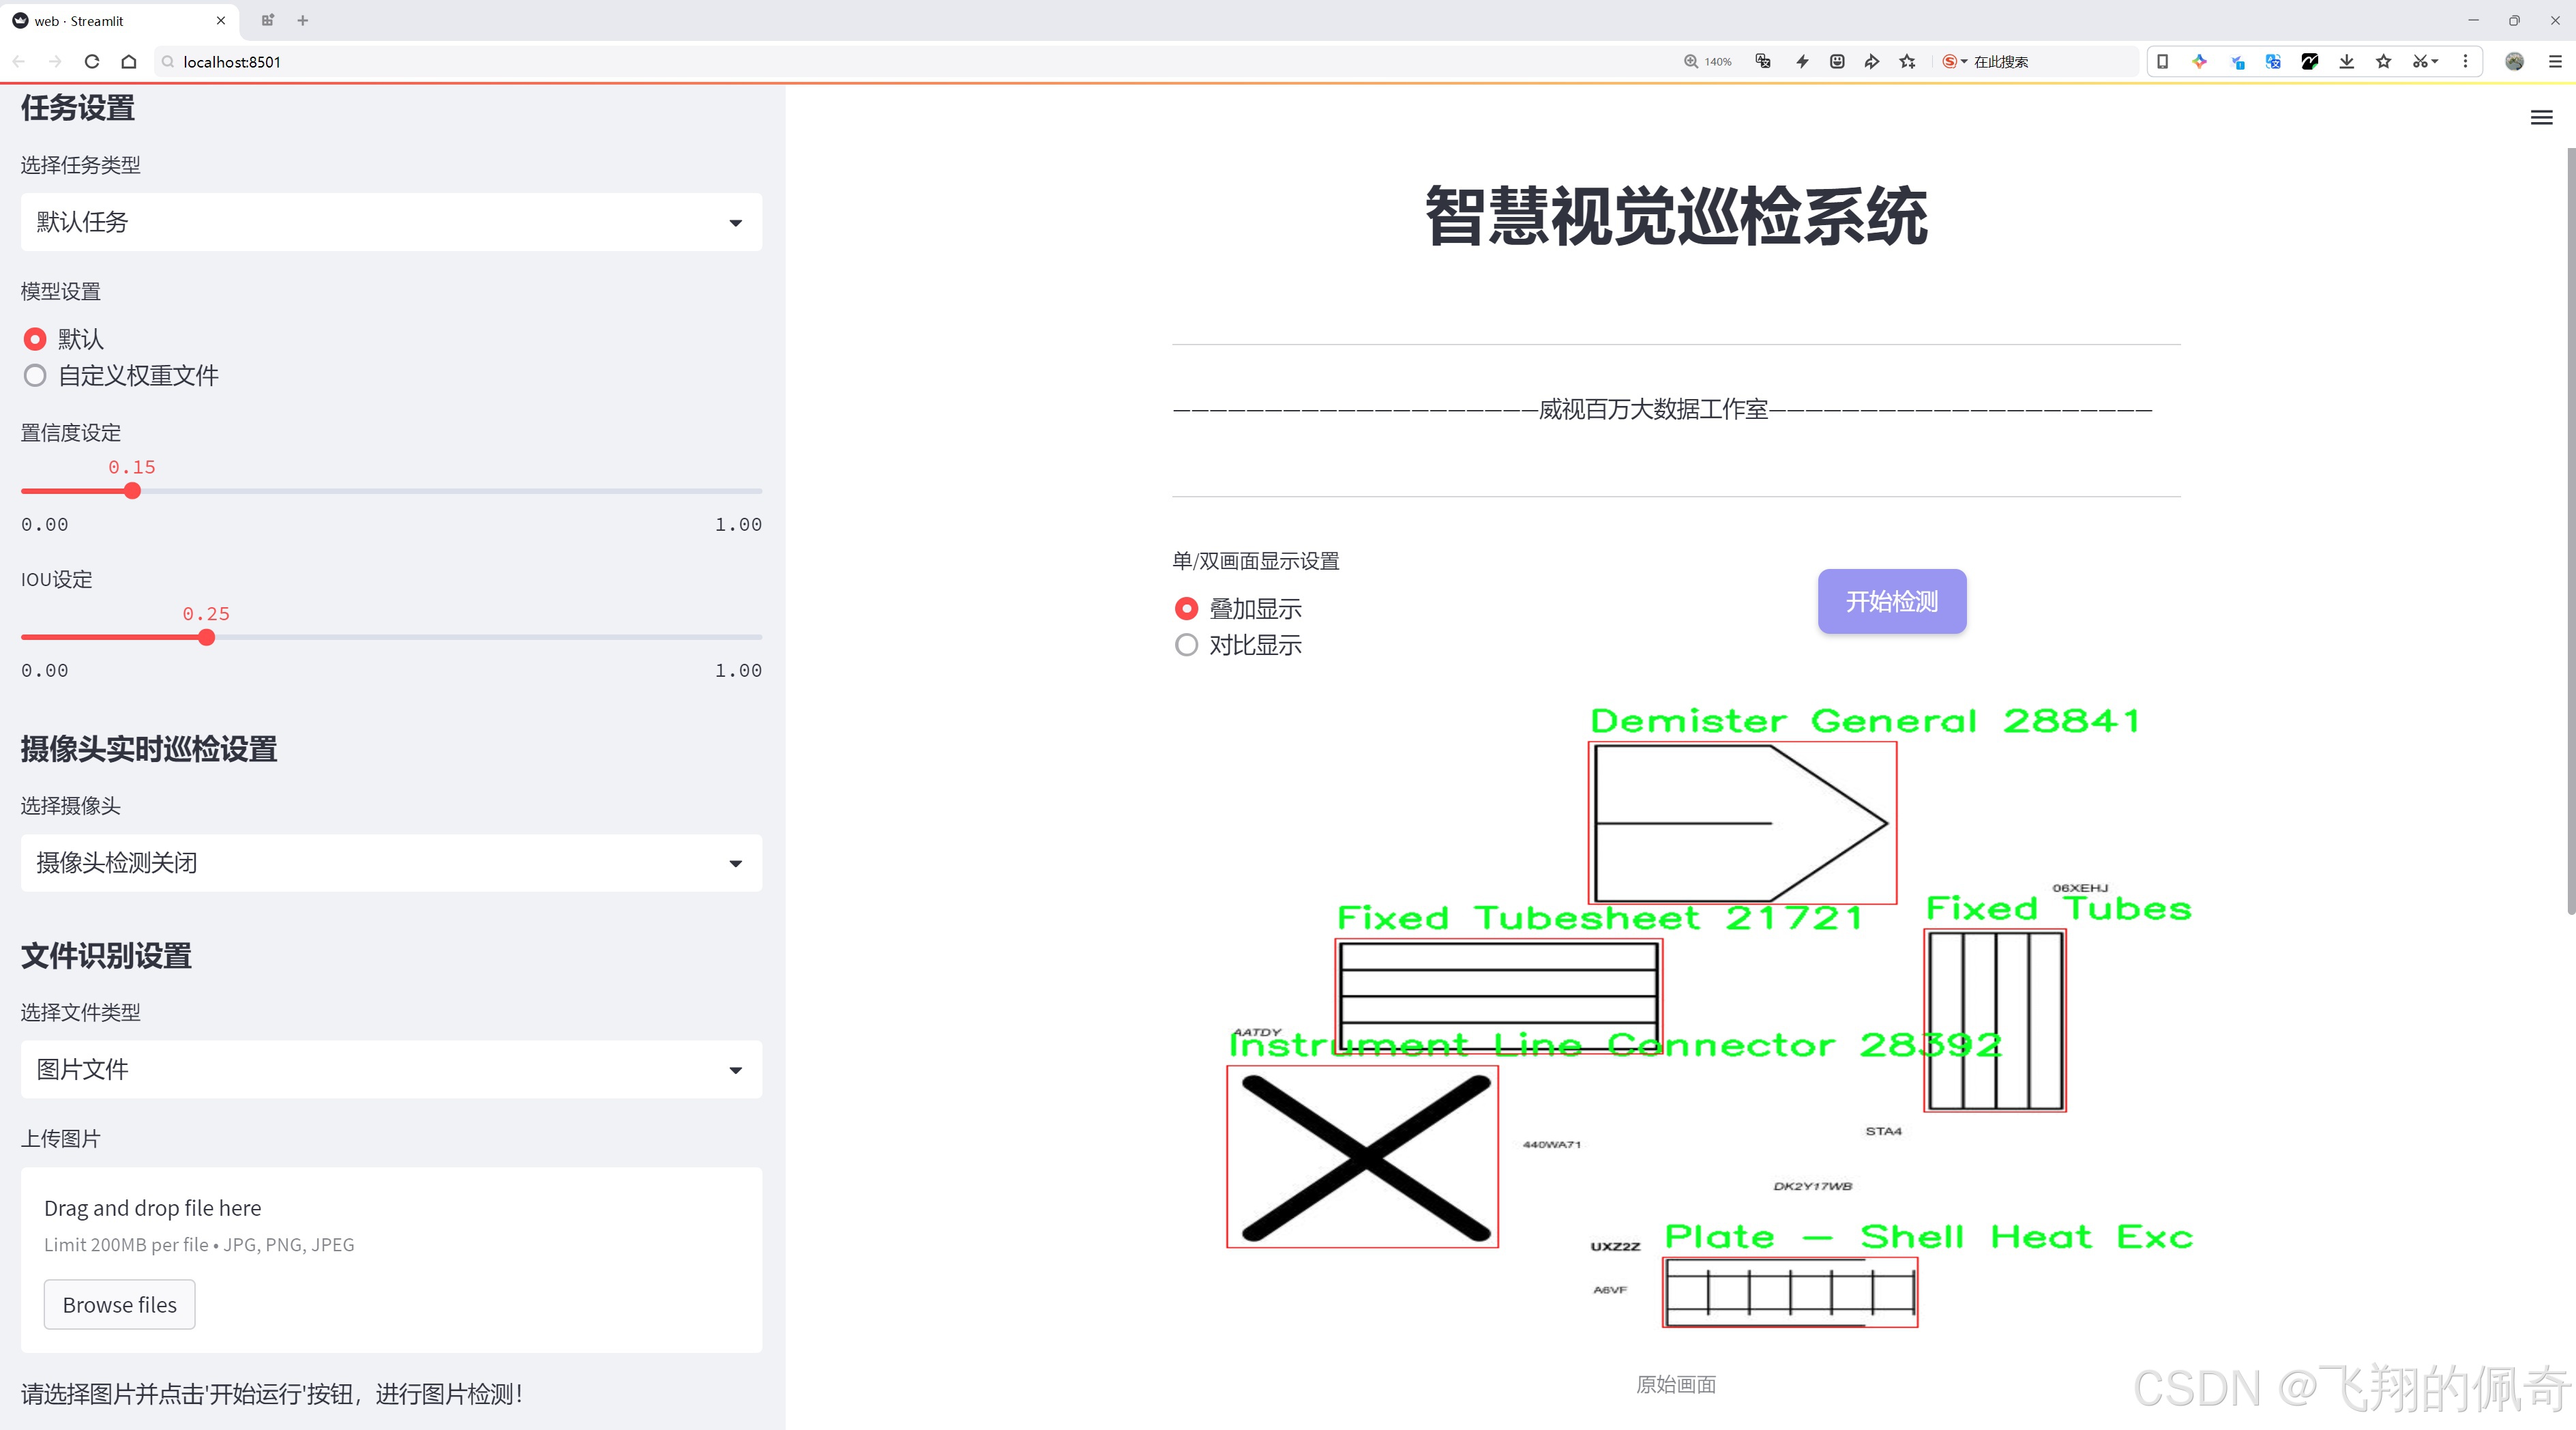This screenshot has height=1430, width=2576.
Task: Open the 默认任务 task type dropdown
Action: [x=390, y=221]
